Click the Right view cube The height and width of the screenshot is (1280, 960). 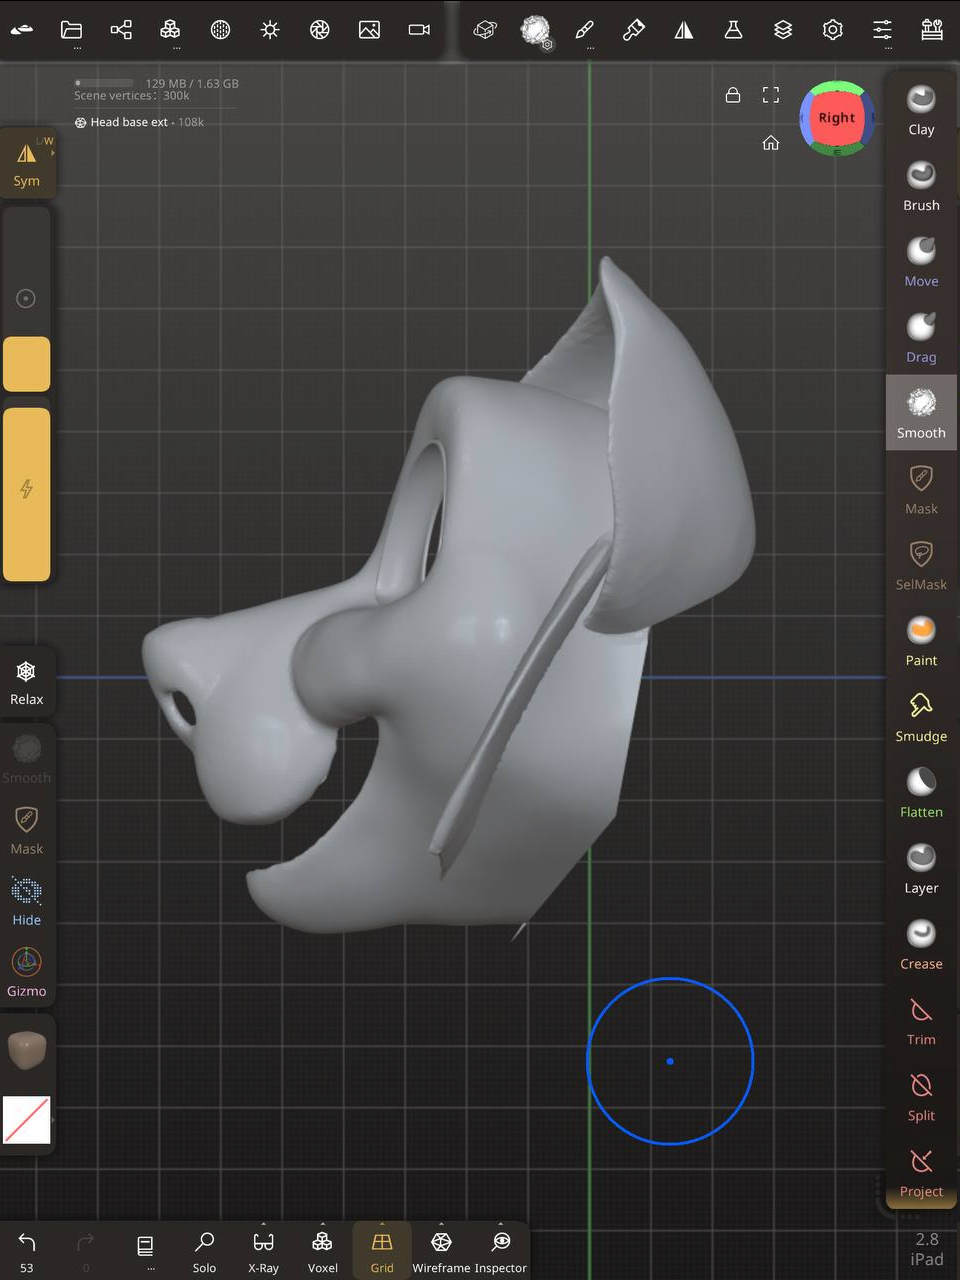click(836, 118)
